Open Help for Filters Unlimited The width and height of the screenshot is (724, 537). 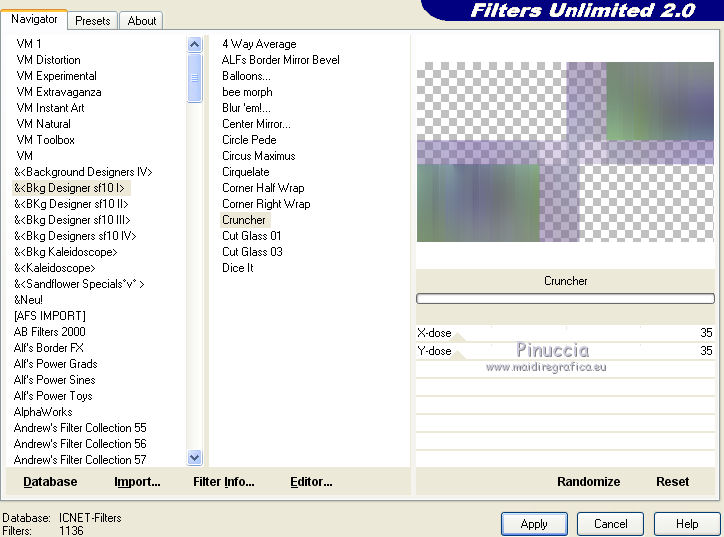coord(687,524)
